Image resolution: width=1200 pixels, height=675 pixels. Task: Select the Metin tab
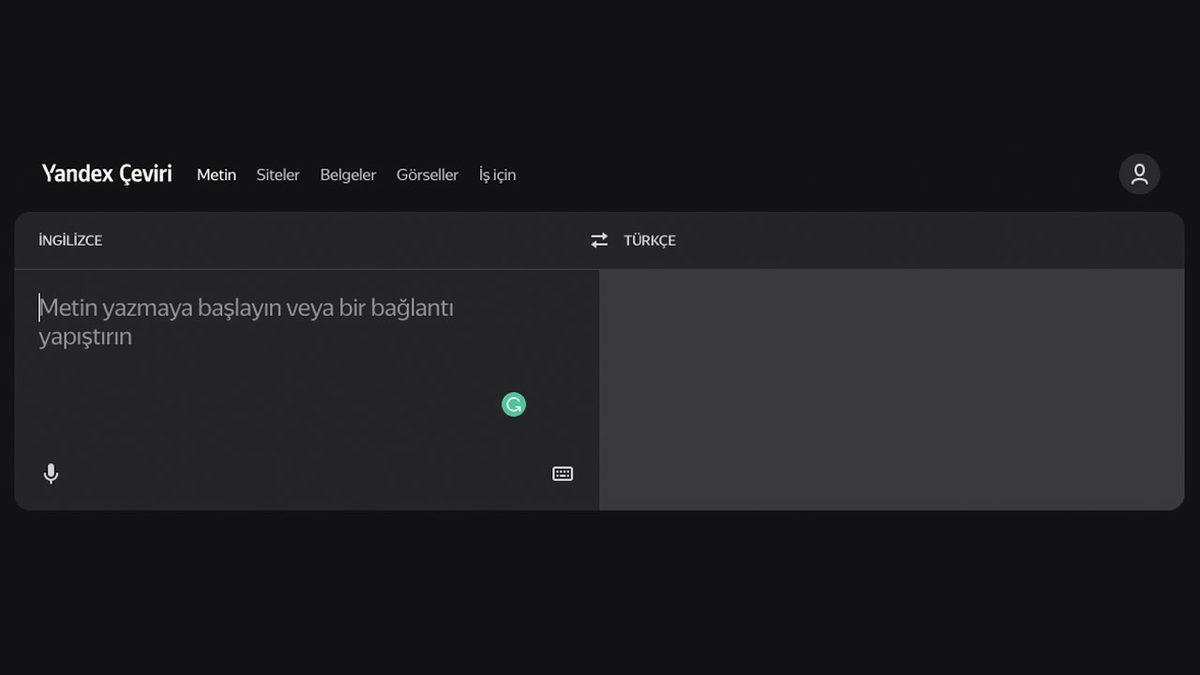(216, 175)
